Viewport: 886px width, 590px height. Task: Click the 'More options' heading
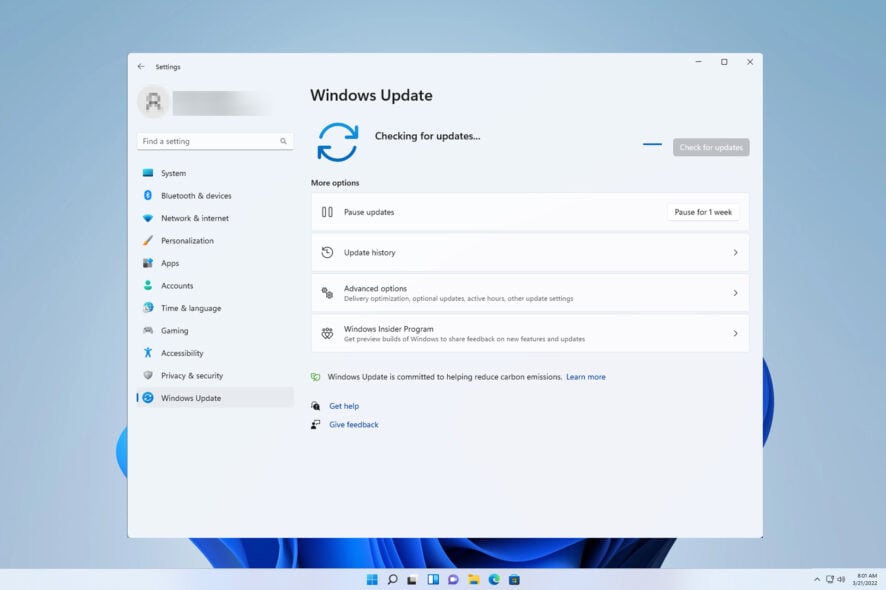pyautogui.click(x=335, y=183)
